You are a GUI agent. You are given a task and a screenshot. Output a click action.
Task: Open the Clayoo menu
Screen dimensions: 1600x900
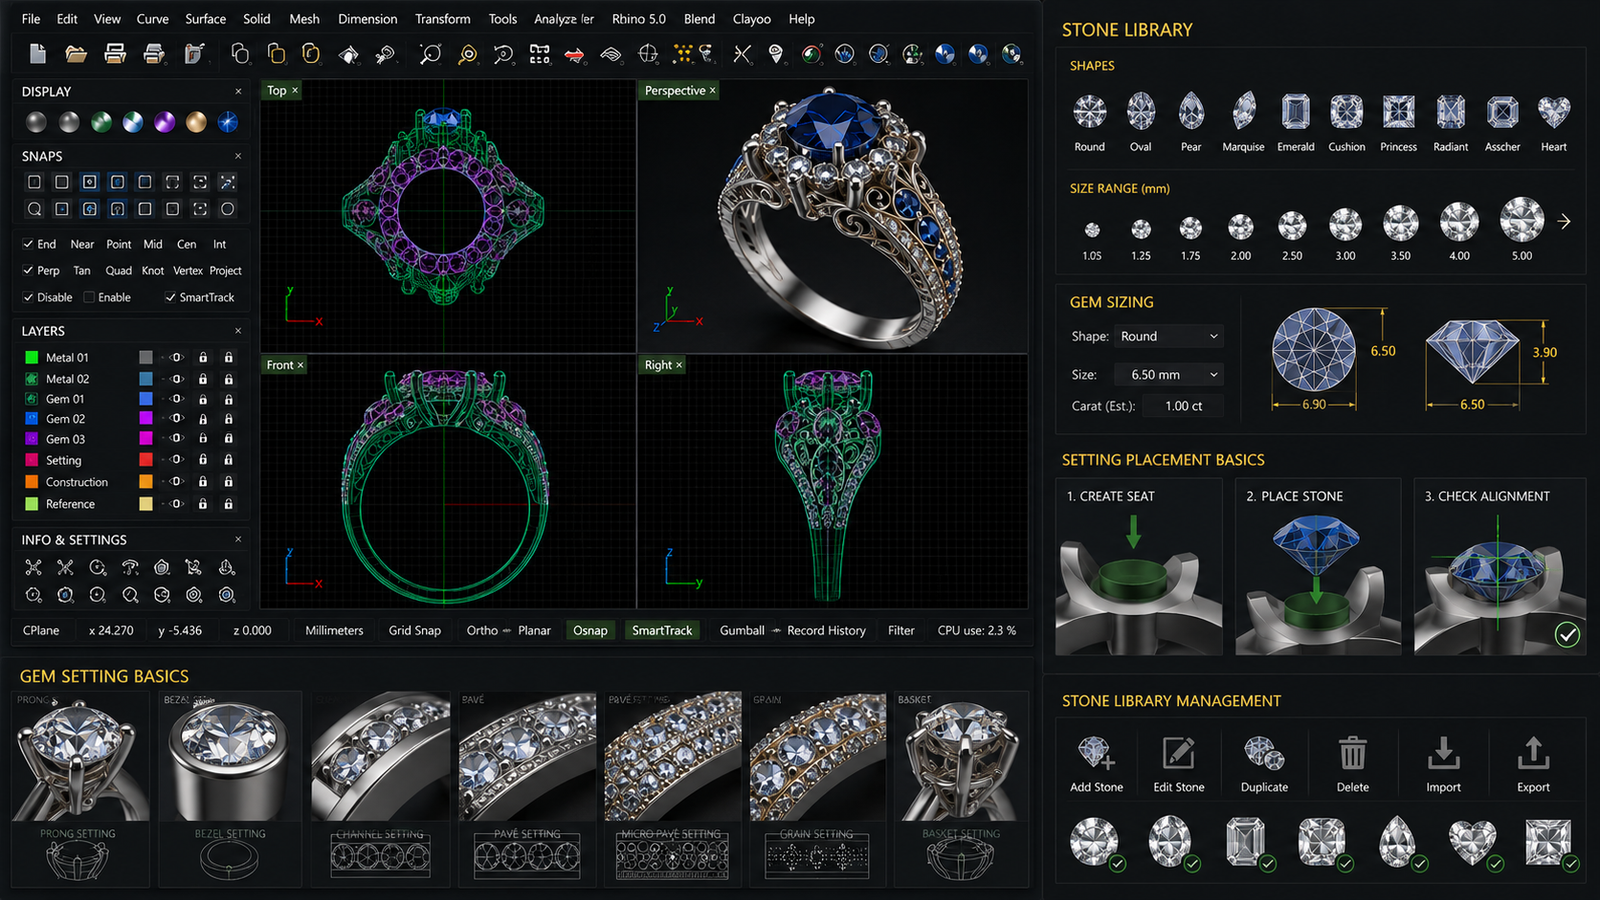751,18
